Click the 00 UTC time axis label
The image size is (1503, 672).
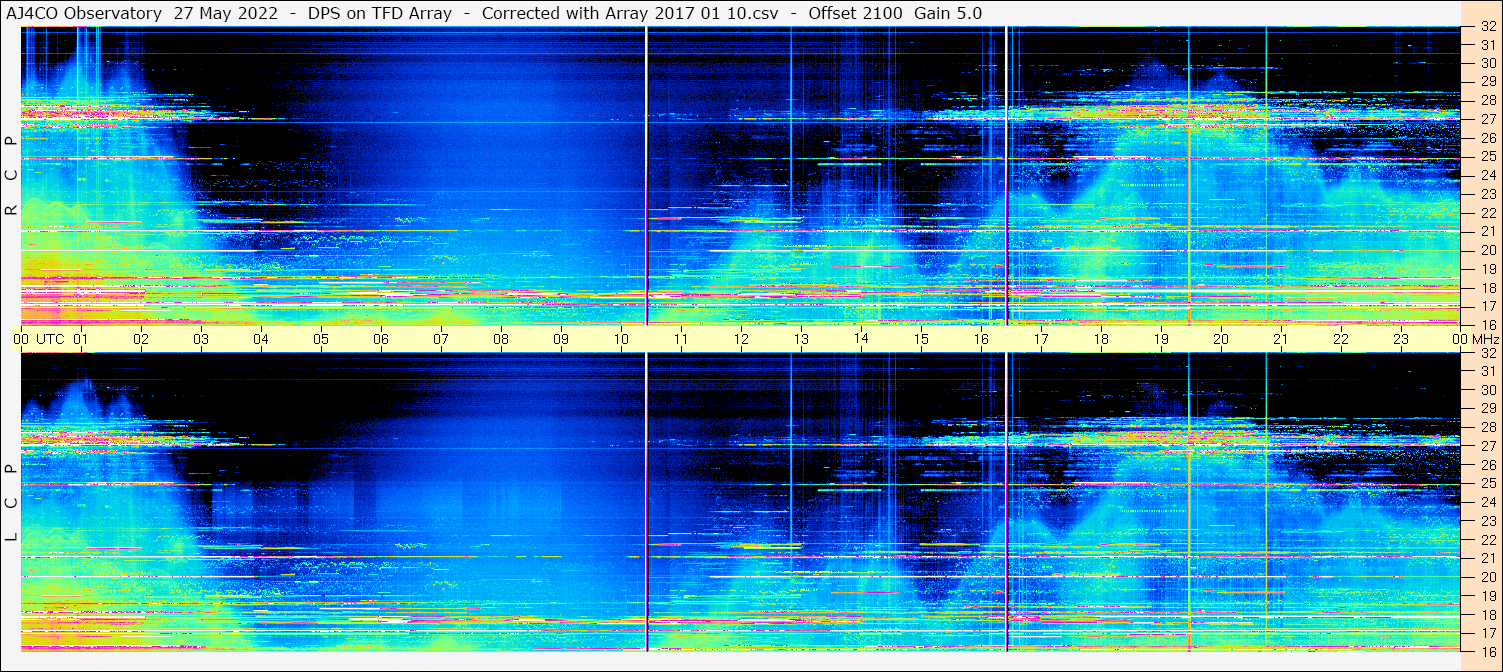point(39,339)
